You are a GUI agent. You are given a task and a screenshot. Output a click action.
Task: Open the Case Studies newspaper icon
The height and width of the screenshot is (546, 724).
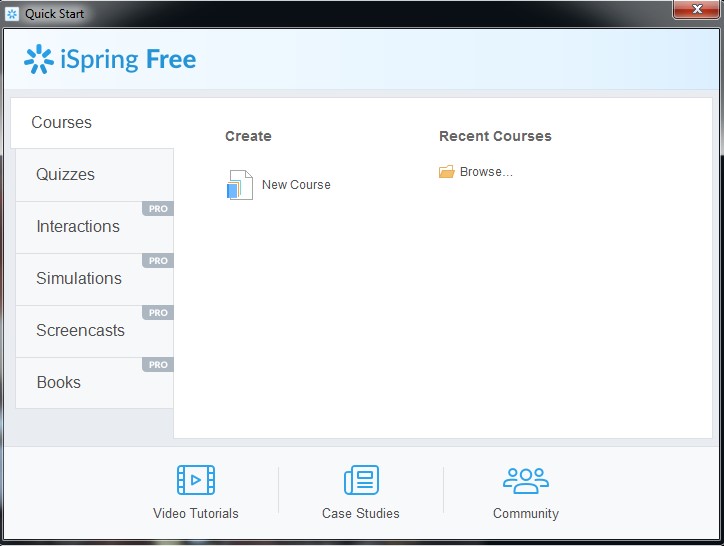361,479
